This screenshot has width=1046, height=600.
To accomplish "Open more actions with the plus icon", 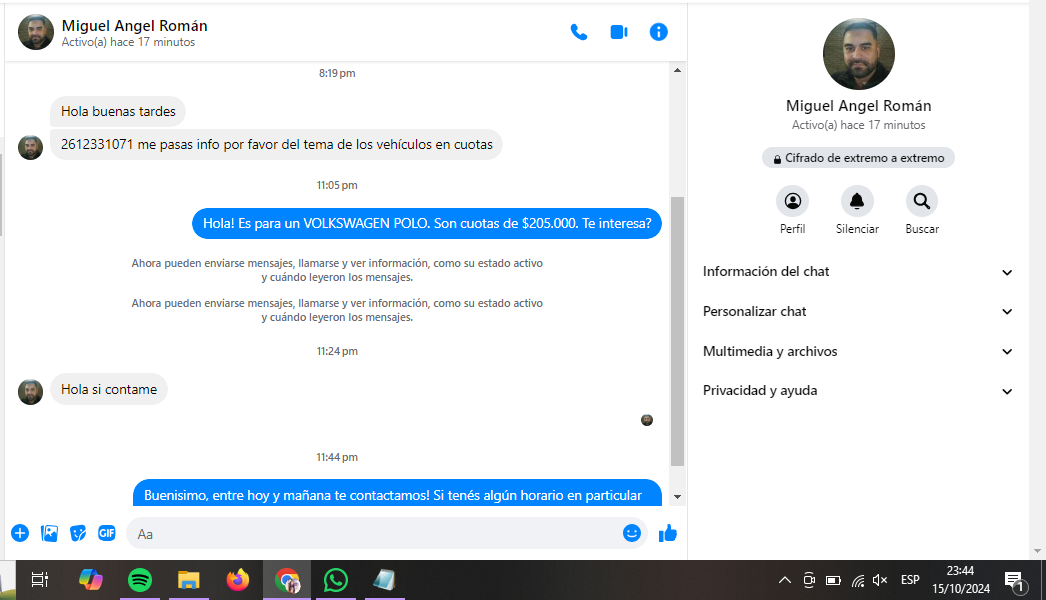I will 20,533.
